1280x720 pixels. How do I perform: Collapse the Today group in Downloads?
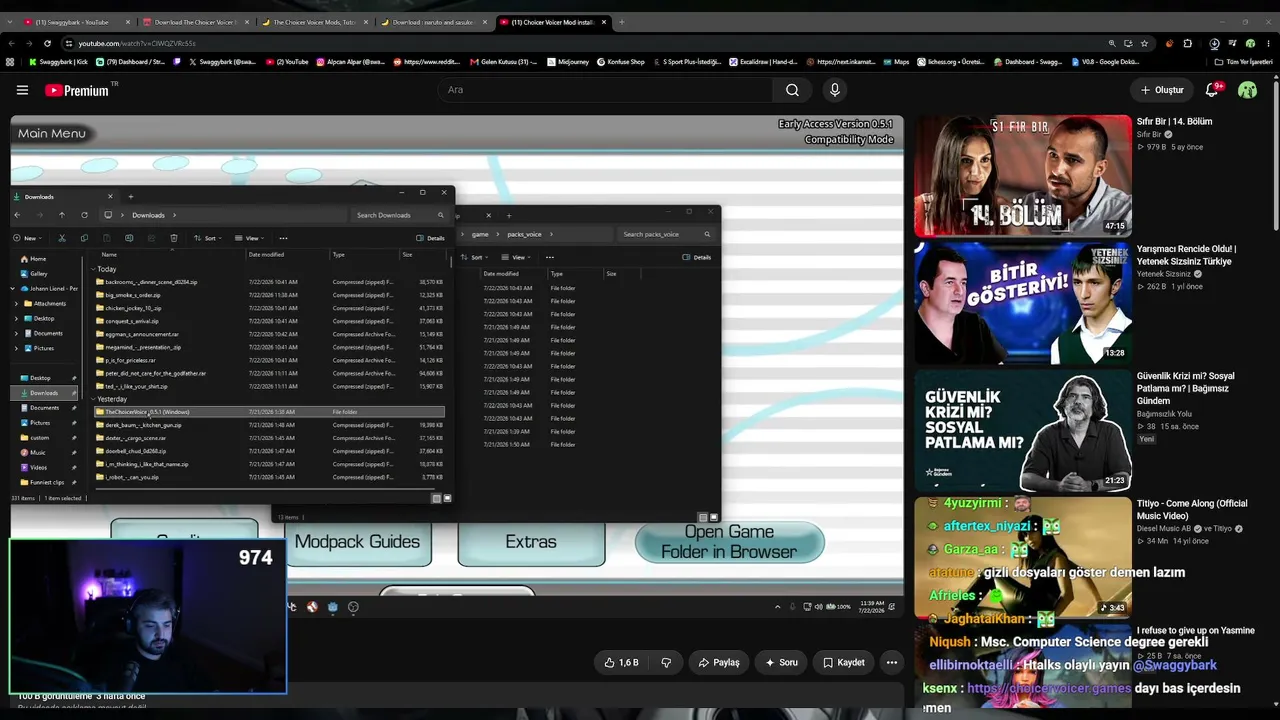pos(93,269)
